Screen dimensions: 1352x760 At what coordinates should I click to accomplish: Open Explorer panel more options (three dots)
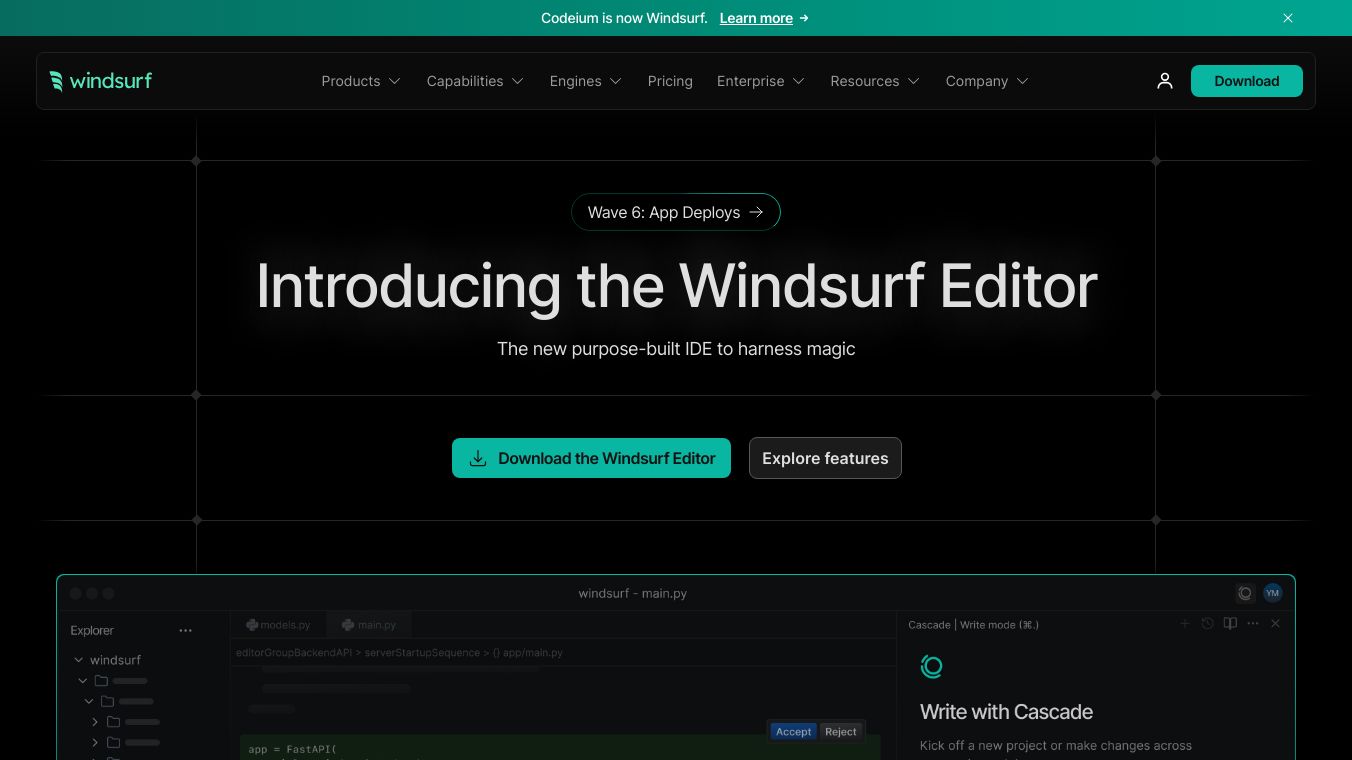click(185, 630)
